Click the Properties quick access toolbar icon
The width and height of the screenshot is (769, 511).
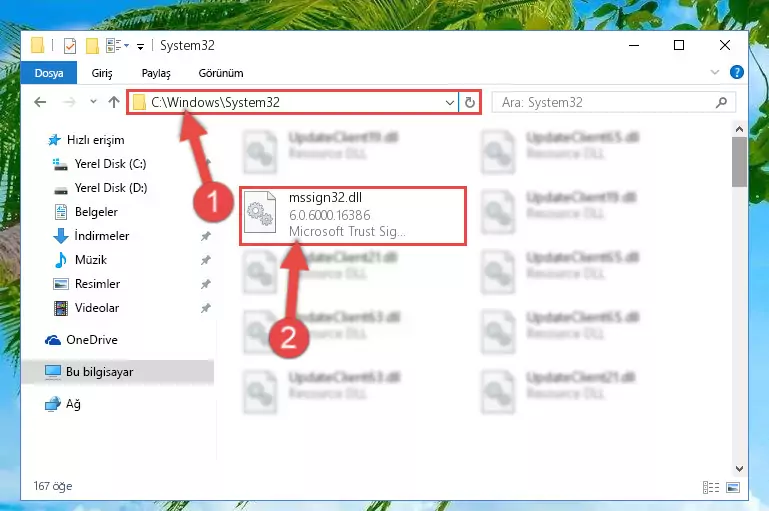click(70, 46)
